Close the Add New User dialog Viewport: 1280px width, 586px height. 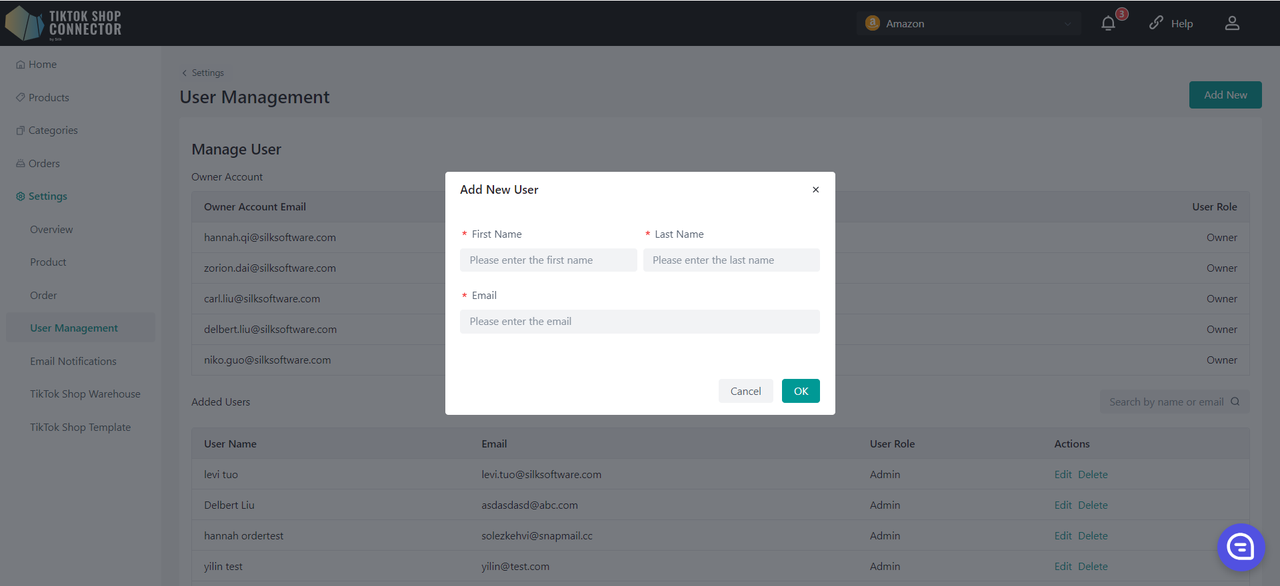pyautogui.click(x=815, y=190)
